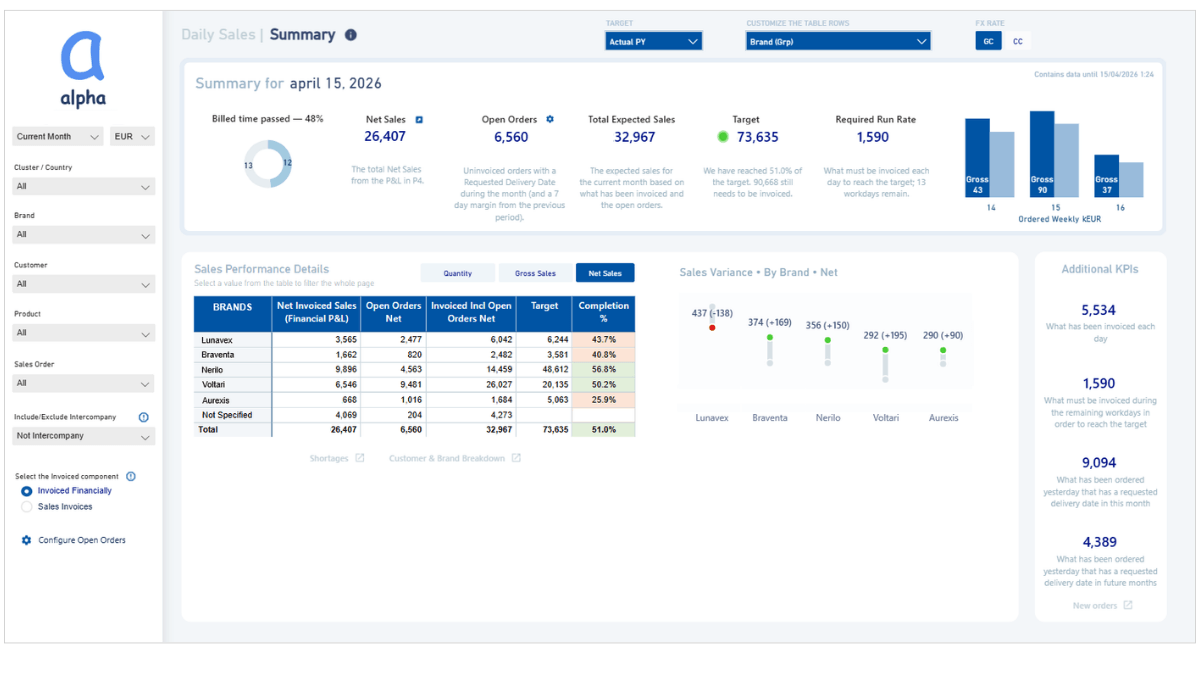This screenshot has height=700, width=1200.
Task: Open the Target dropdown showing Actual PY
Action: [652, 40]
